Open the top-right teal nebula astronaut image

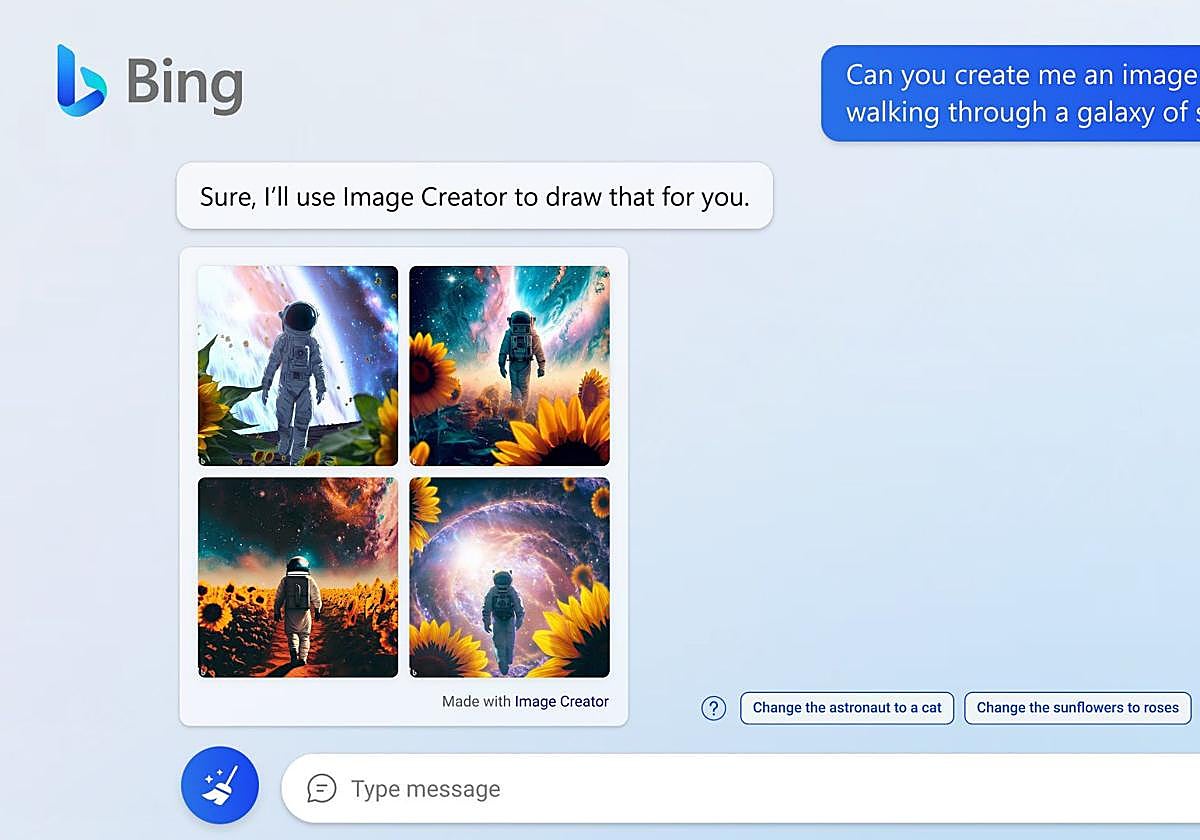(x=509, y=365)
